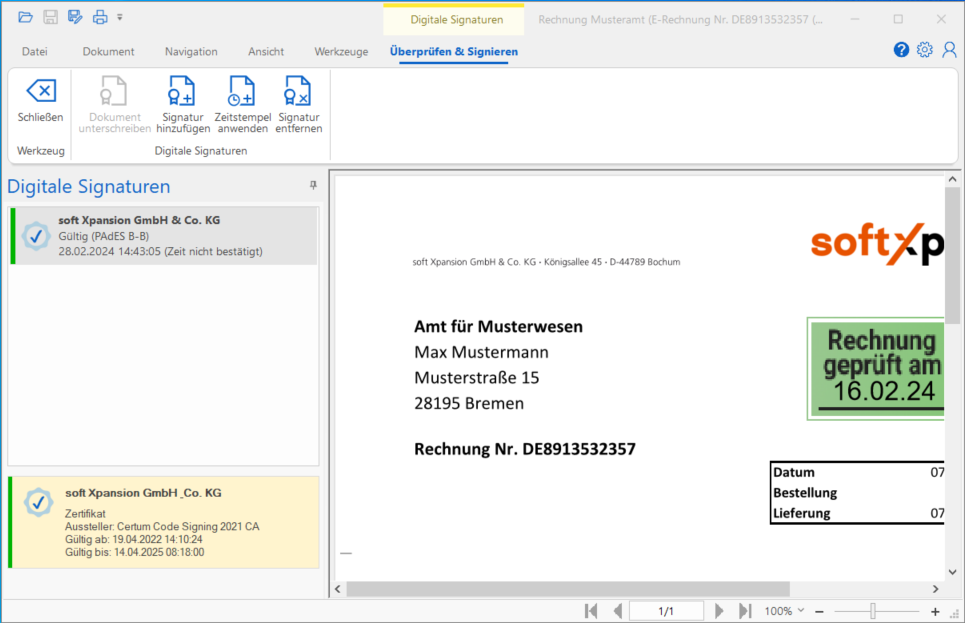This screenshot has height=623, width=965.
Task: Click the page number input field
Action: pos(665,611)
